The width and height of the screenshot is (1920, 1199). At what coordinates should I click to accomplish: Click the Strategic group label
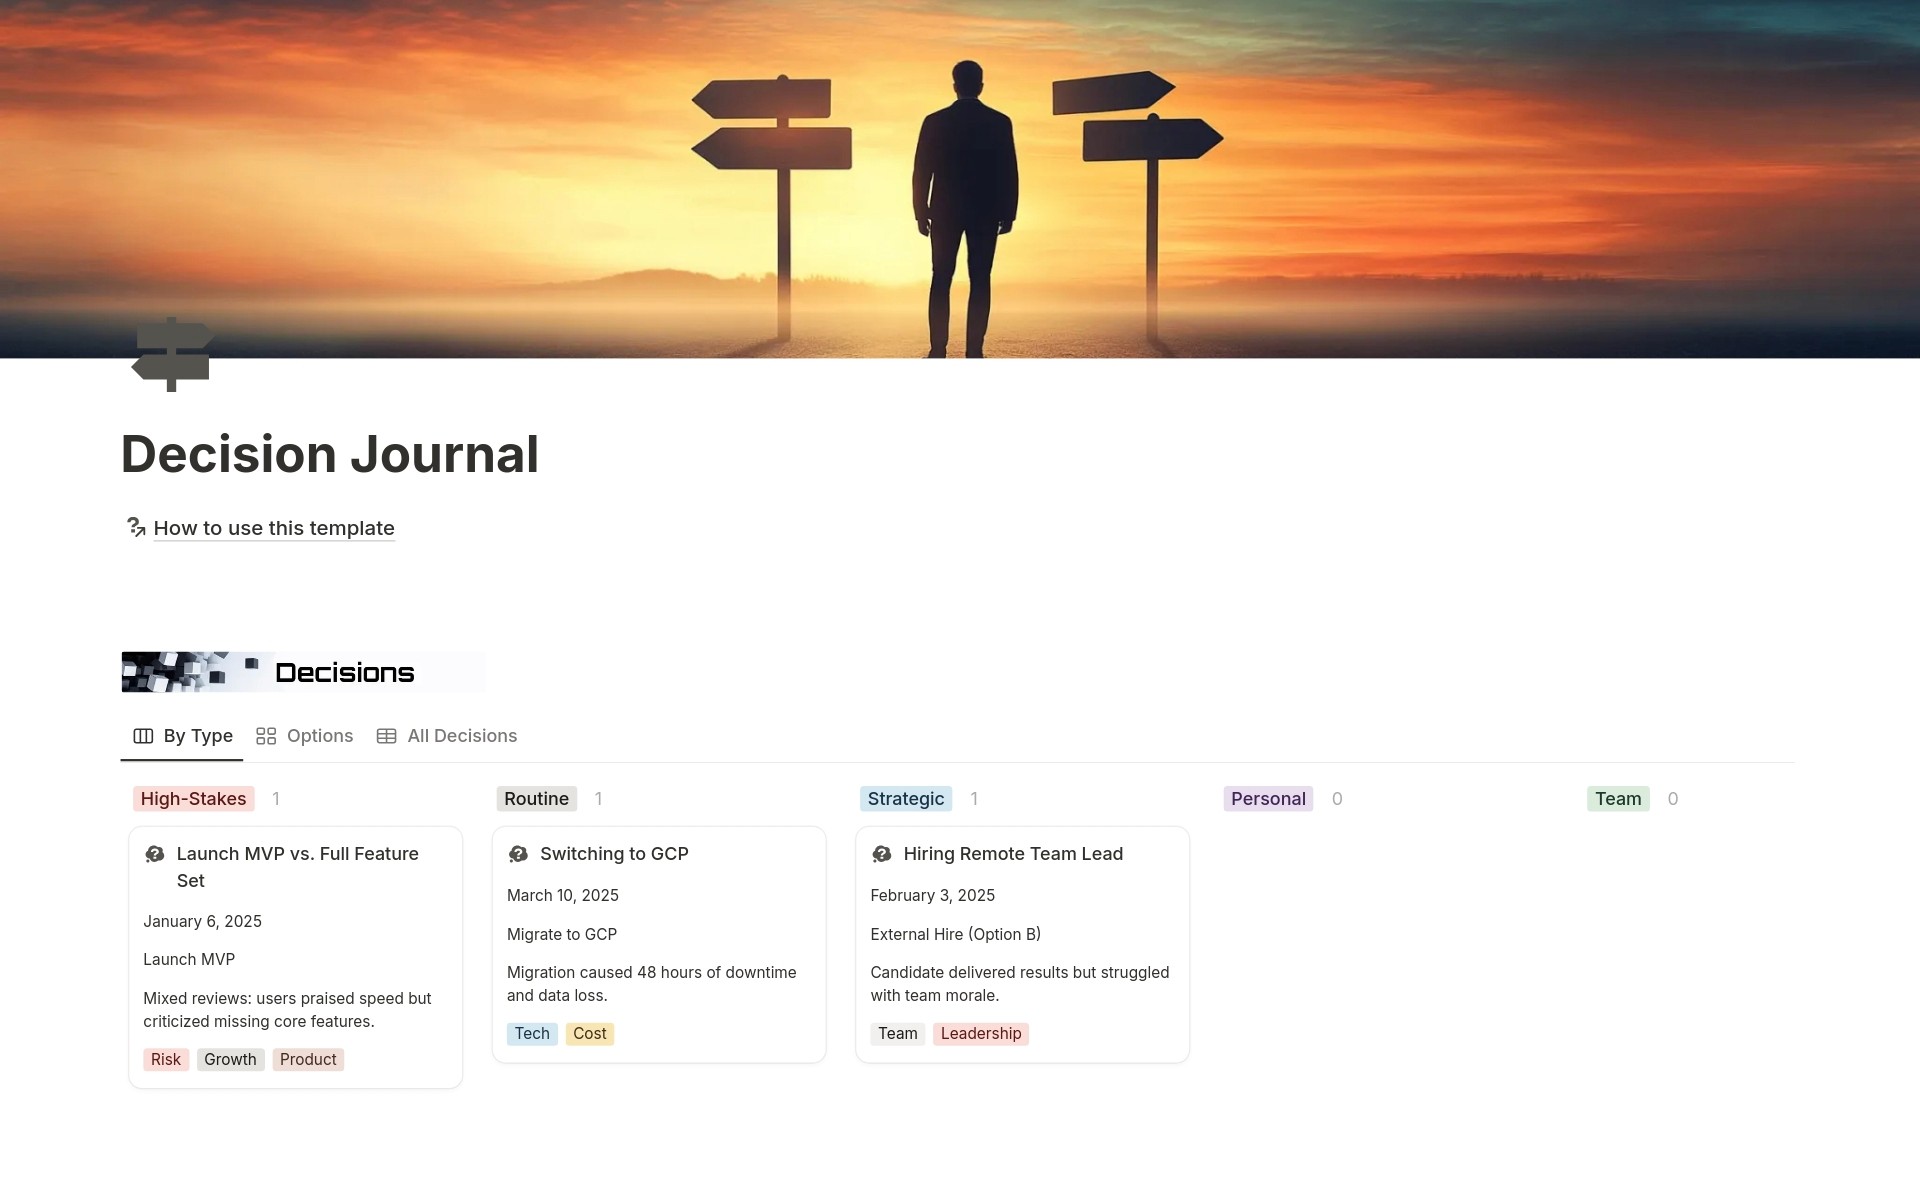coord(905,799)
